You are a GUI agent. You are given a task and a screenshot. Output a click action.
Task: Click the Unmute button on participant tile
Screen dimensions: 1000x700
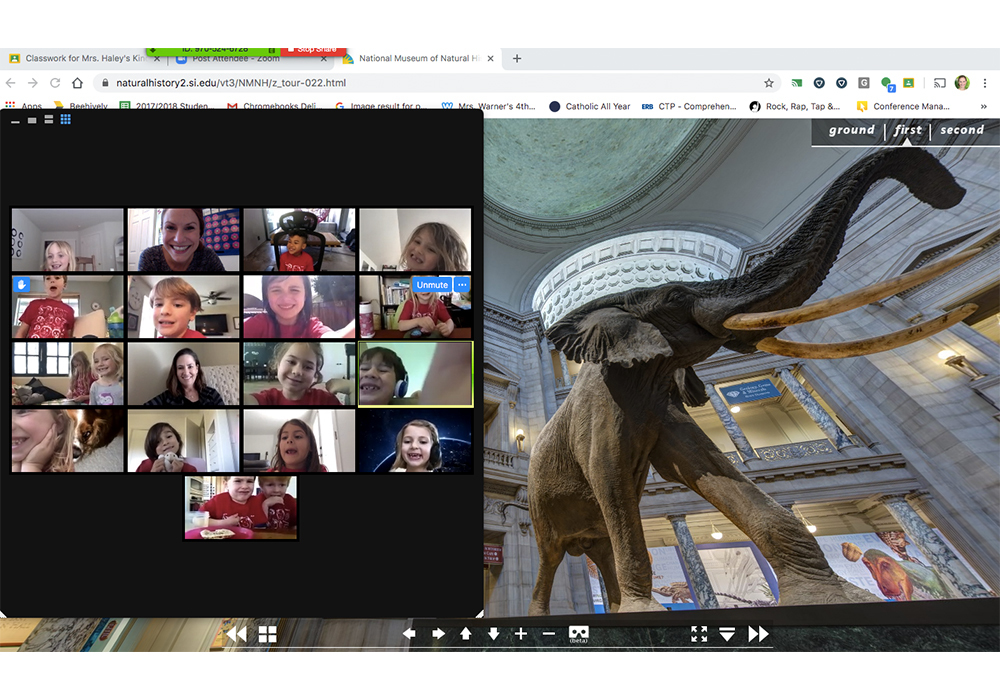432,285
